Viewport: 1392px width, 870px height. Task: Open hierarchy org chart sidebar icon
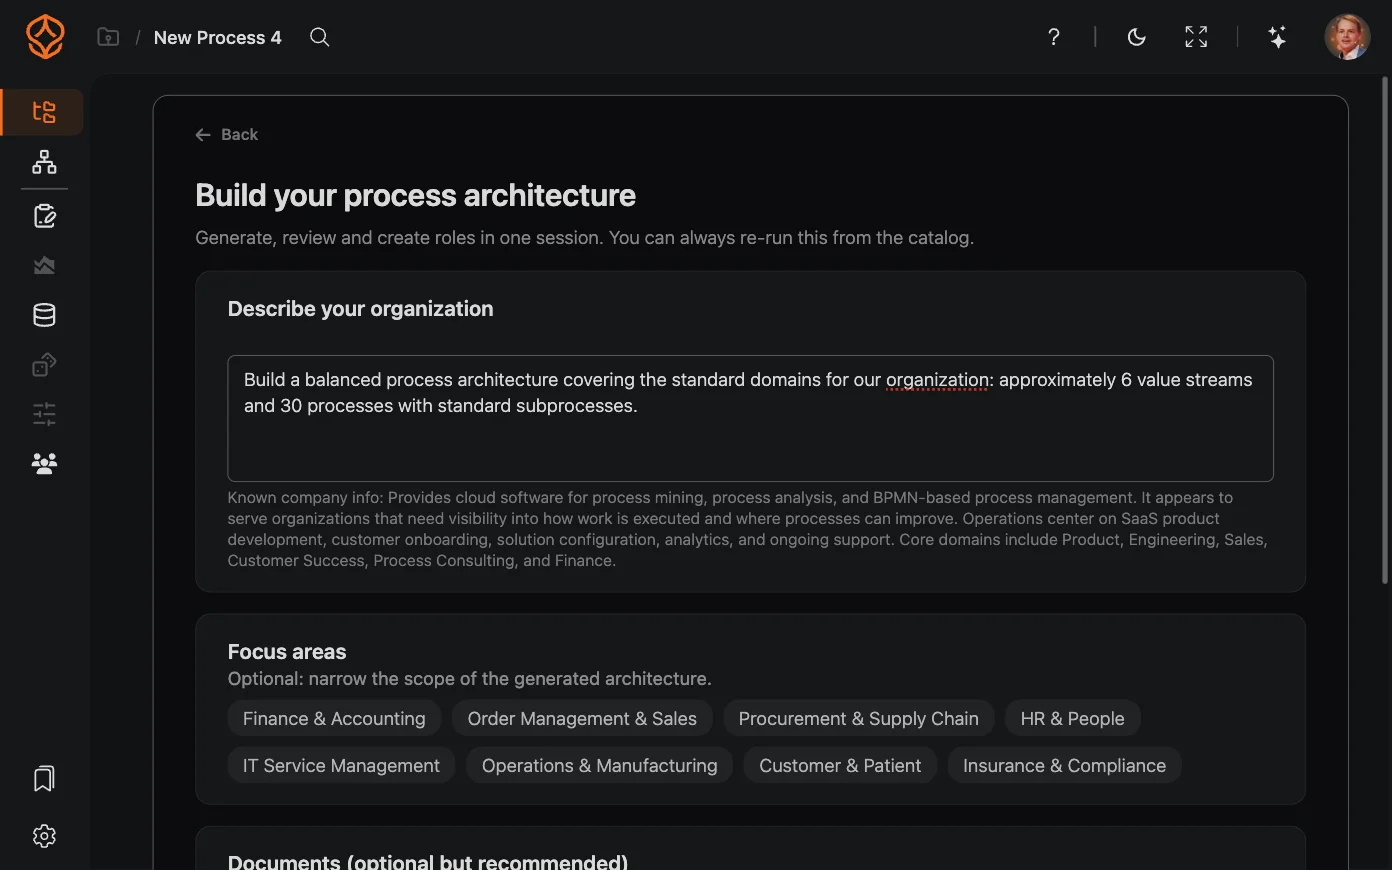44,162
